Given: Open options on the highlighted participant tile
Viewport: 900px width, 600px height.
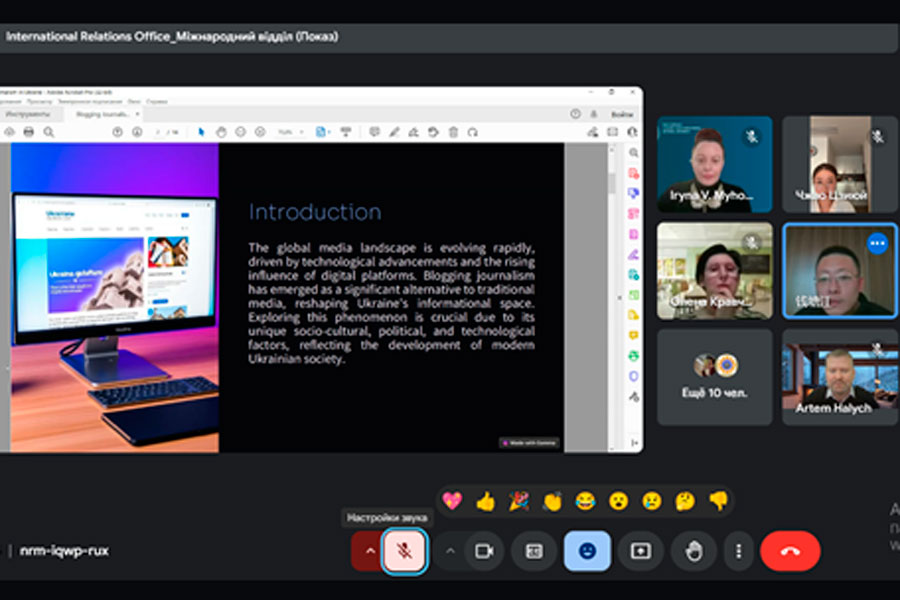Looking at the screenshot, I should tap(877, 243).
